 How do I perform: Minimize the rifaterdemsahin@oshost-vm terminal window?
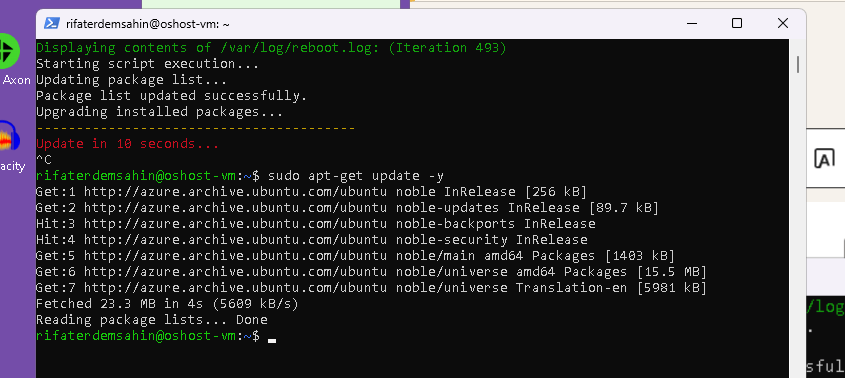coord(691,23)
